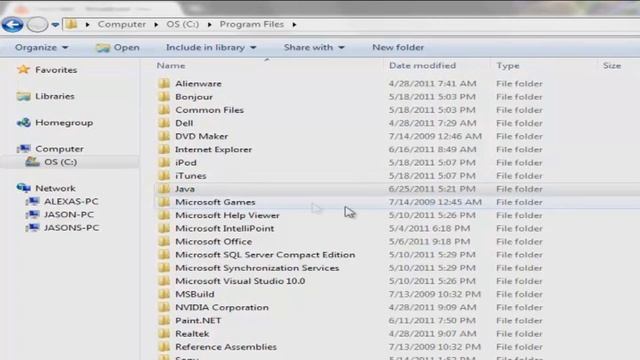This screenshot has width=640, height=360.
Task: Open Include in library dropdown
Action: pyautogui.click(x=211, y=47)
